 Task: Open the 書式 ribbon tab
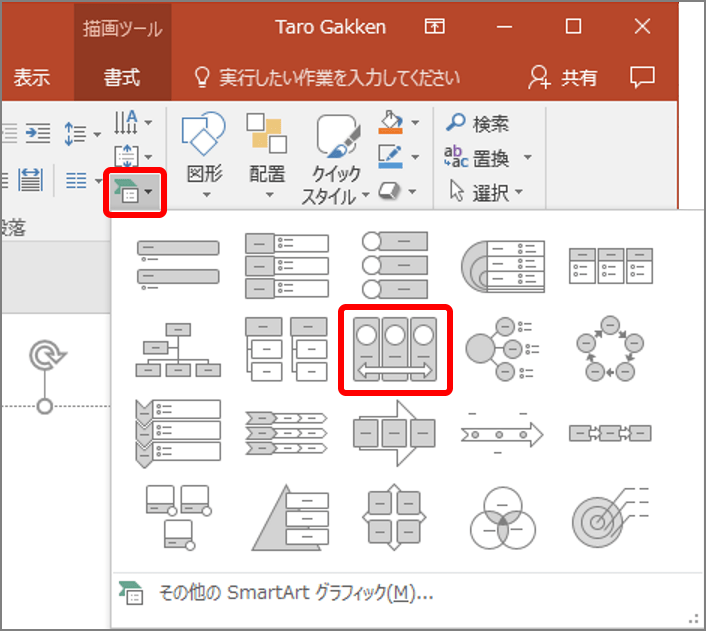click(x=122, y=77)
